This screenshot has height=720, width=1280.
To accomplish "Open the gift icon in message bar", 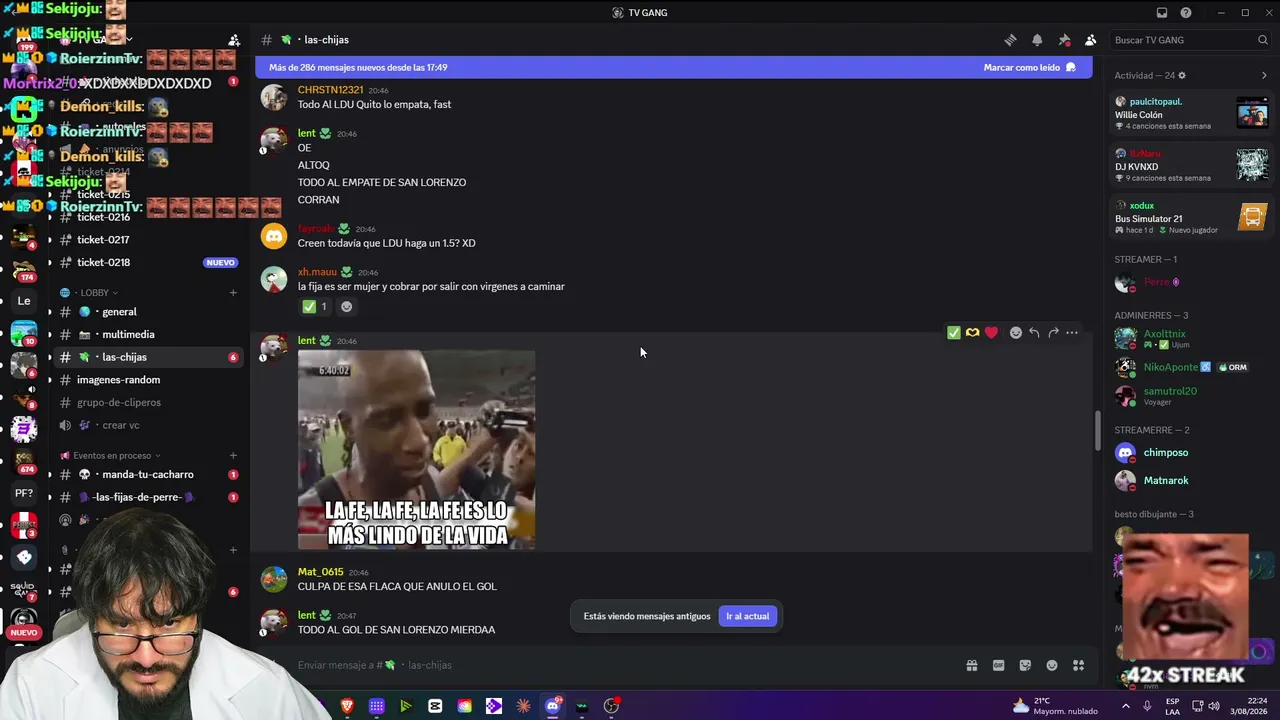I will (971, 665).
